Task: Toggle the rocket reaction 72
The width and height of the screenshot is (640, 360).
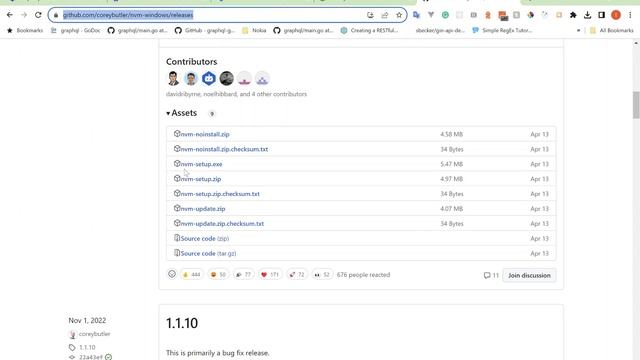Action: tap(297, 275)
